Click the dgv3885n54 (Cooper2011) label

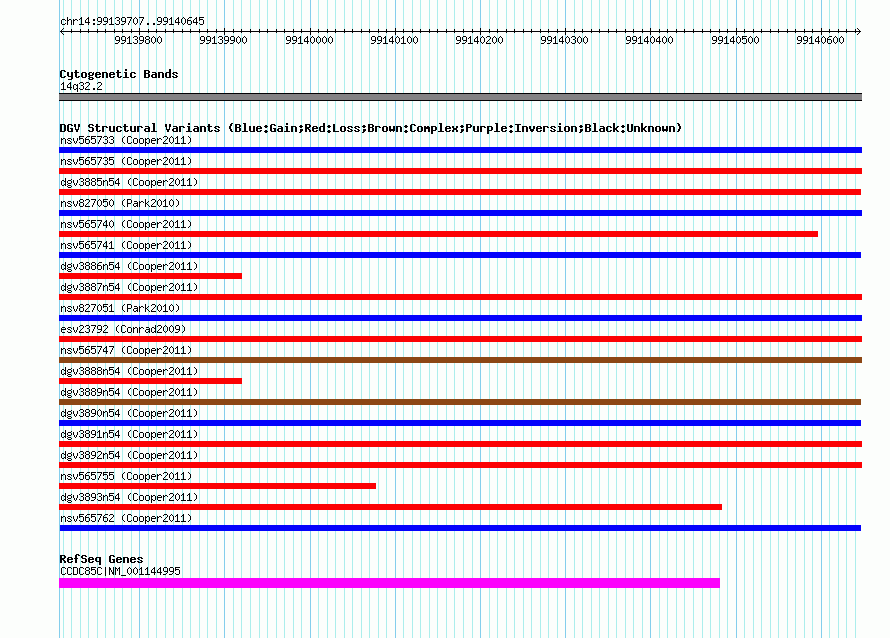click(x=129, y=182)
